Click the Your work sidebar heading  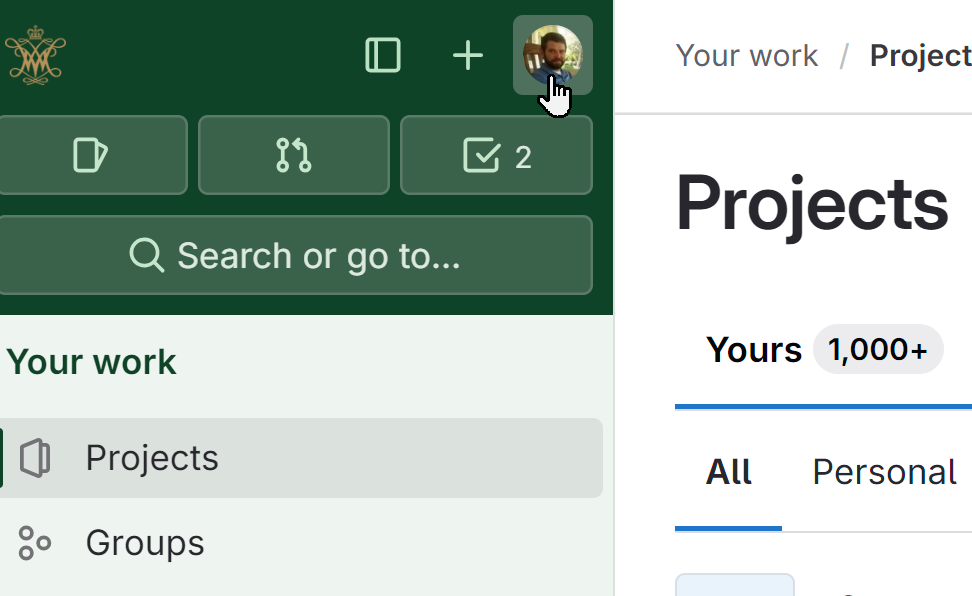tap(91, 362)
